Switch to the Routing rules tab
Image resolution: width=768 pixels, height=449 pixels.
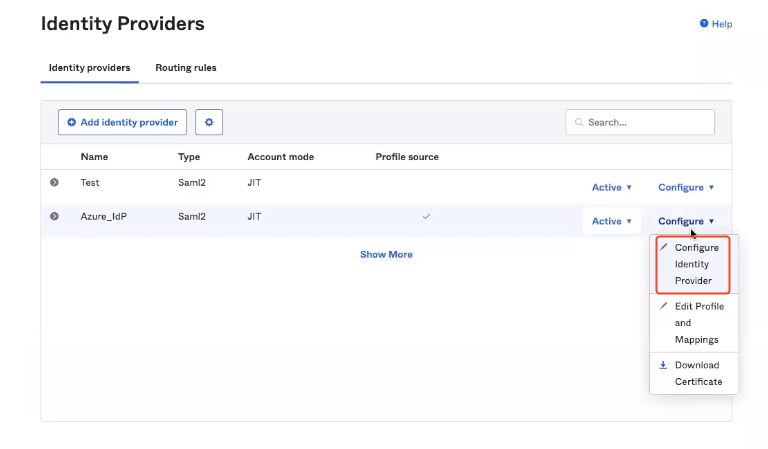point(186,68)
